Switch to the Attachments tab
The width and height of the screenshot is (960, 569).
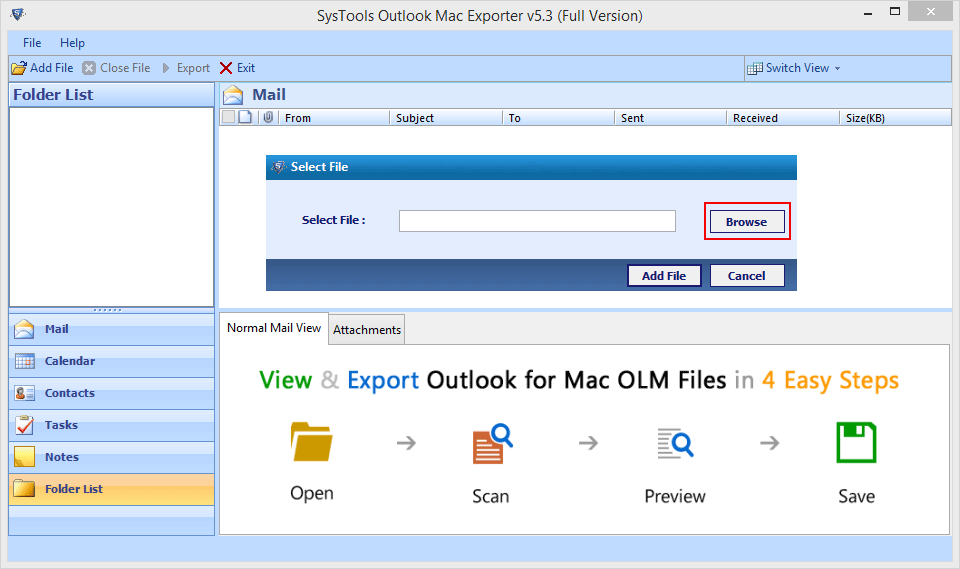(x=367, y=330)
